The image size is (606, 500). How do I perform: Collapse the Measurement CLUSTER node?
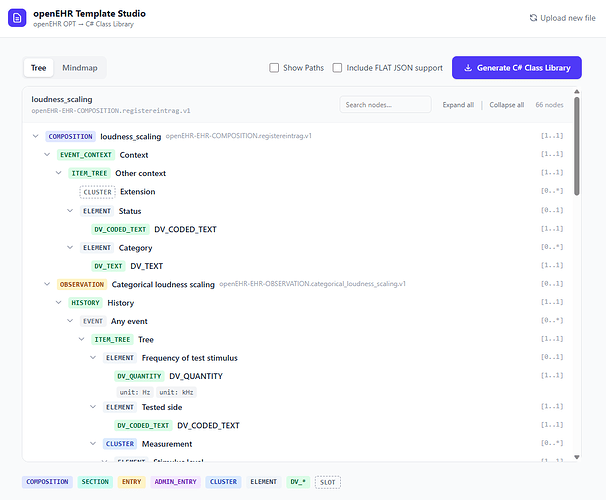point(93,444)
